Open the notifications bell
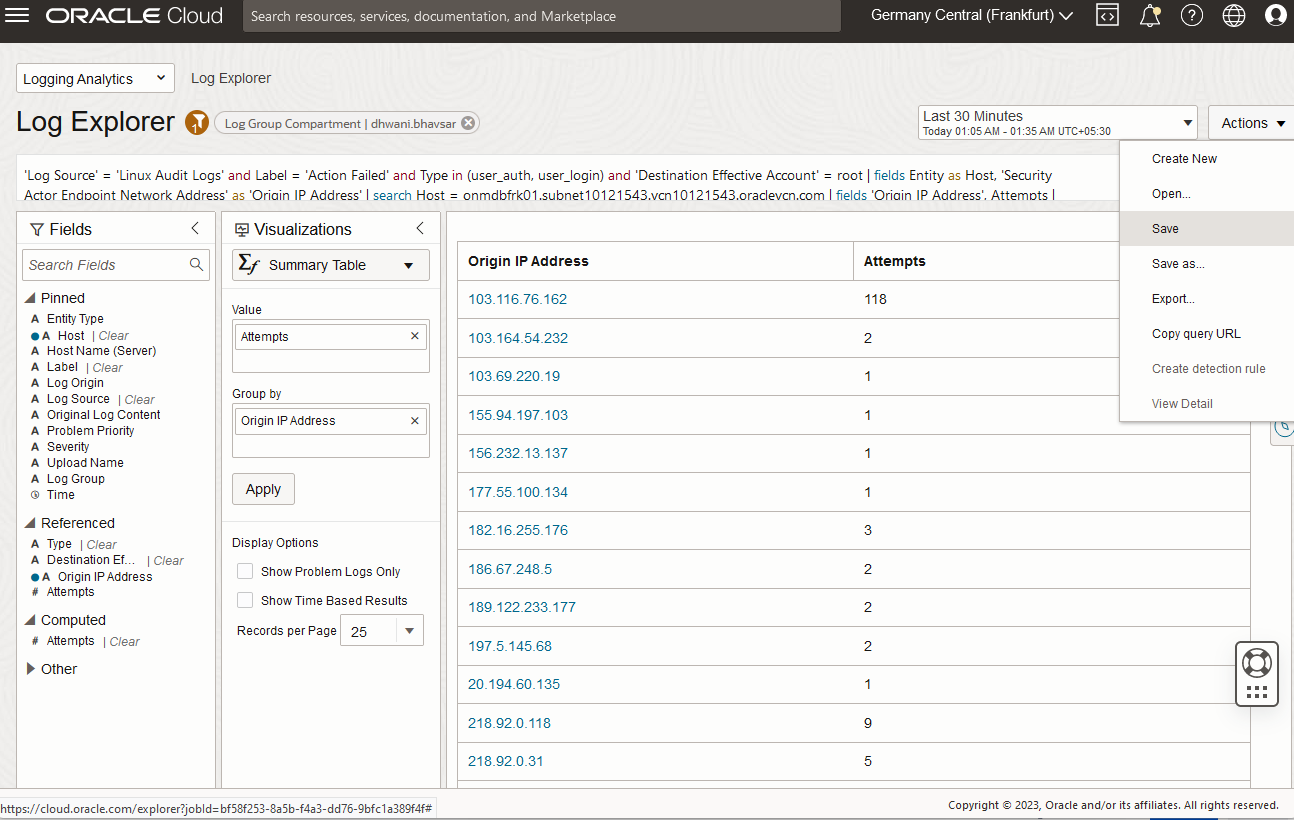 [1150, 15]
